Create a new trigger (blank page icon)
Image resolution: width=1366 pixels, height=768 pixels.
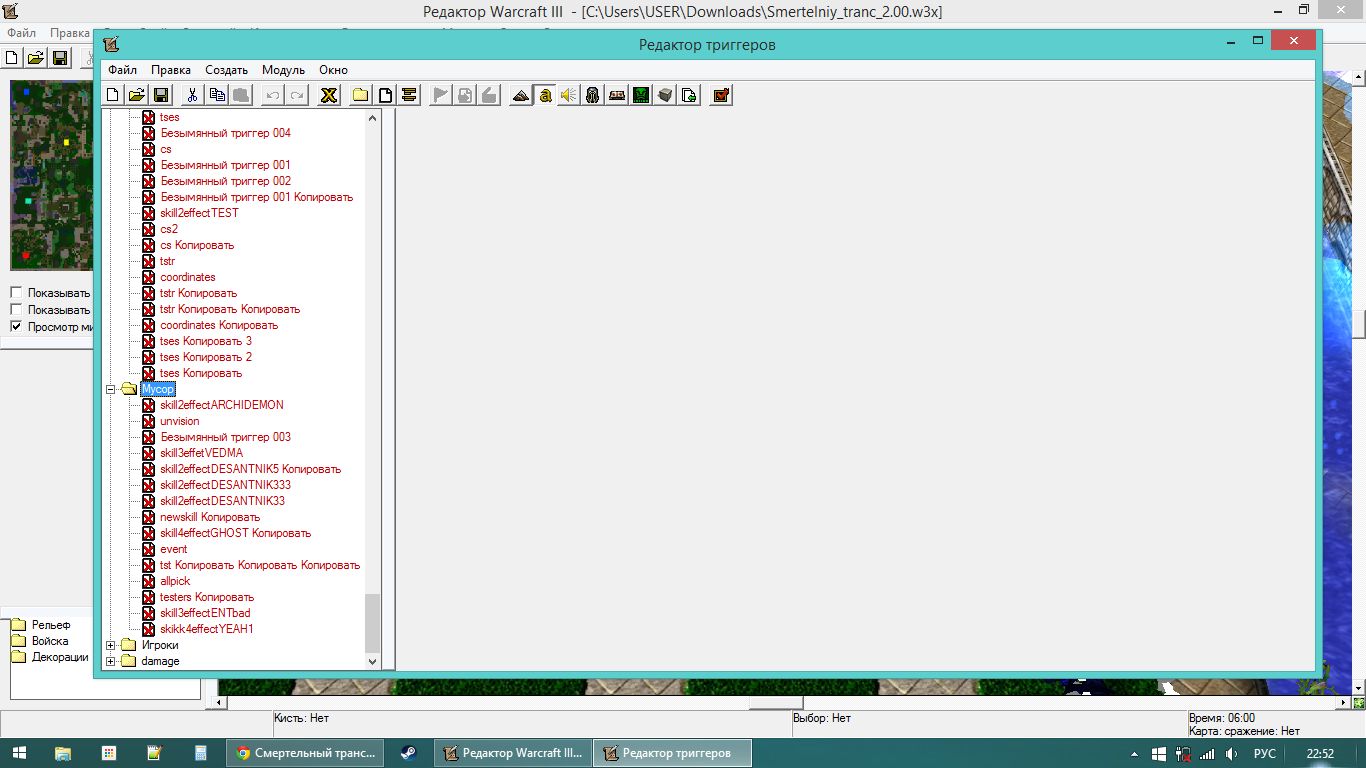click(384, 95)
